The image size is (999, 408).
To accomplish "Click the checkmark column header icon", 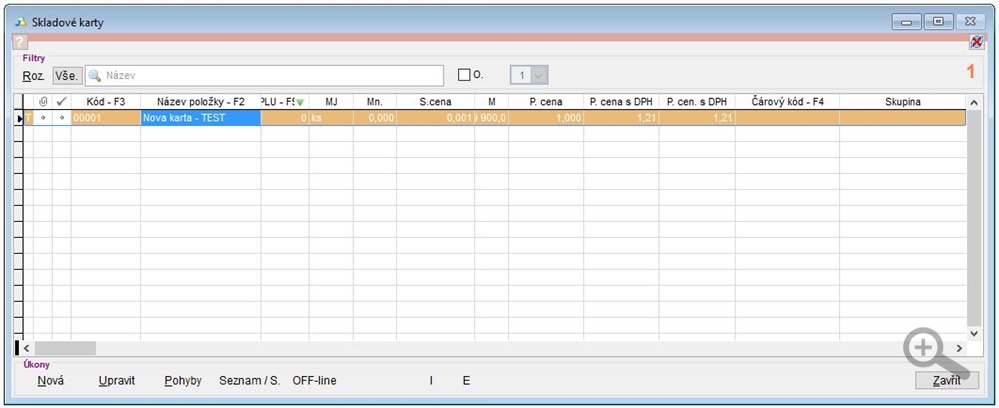I will tap(61, 102).
